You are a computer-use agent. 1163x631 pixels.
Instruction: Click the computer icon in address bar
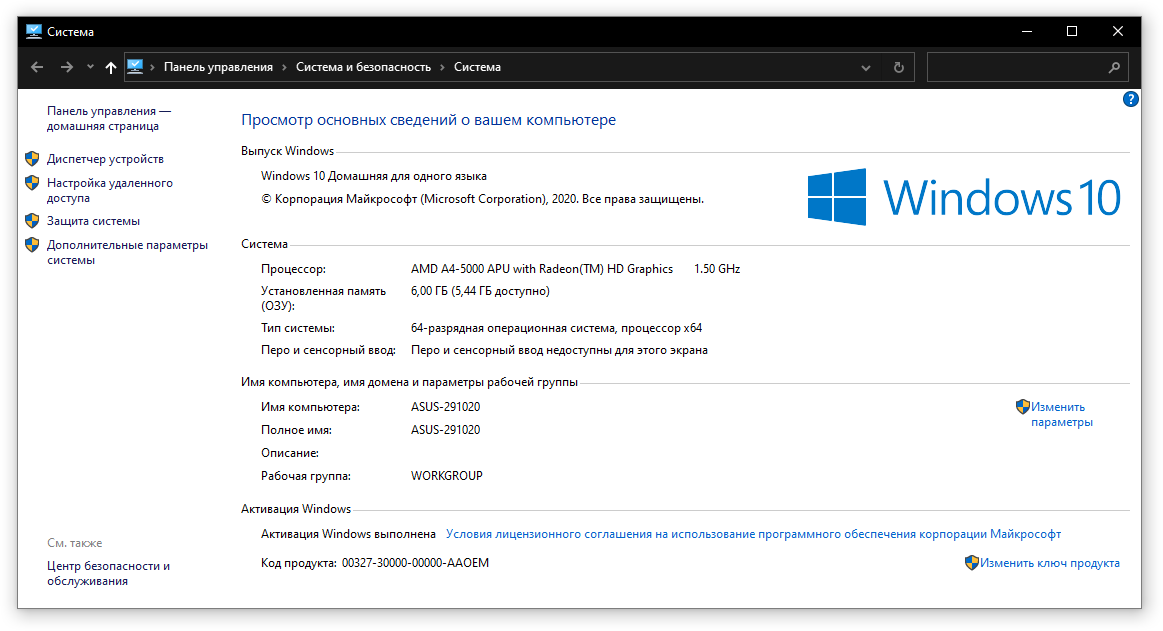click(135, 67)
